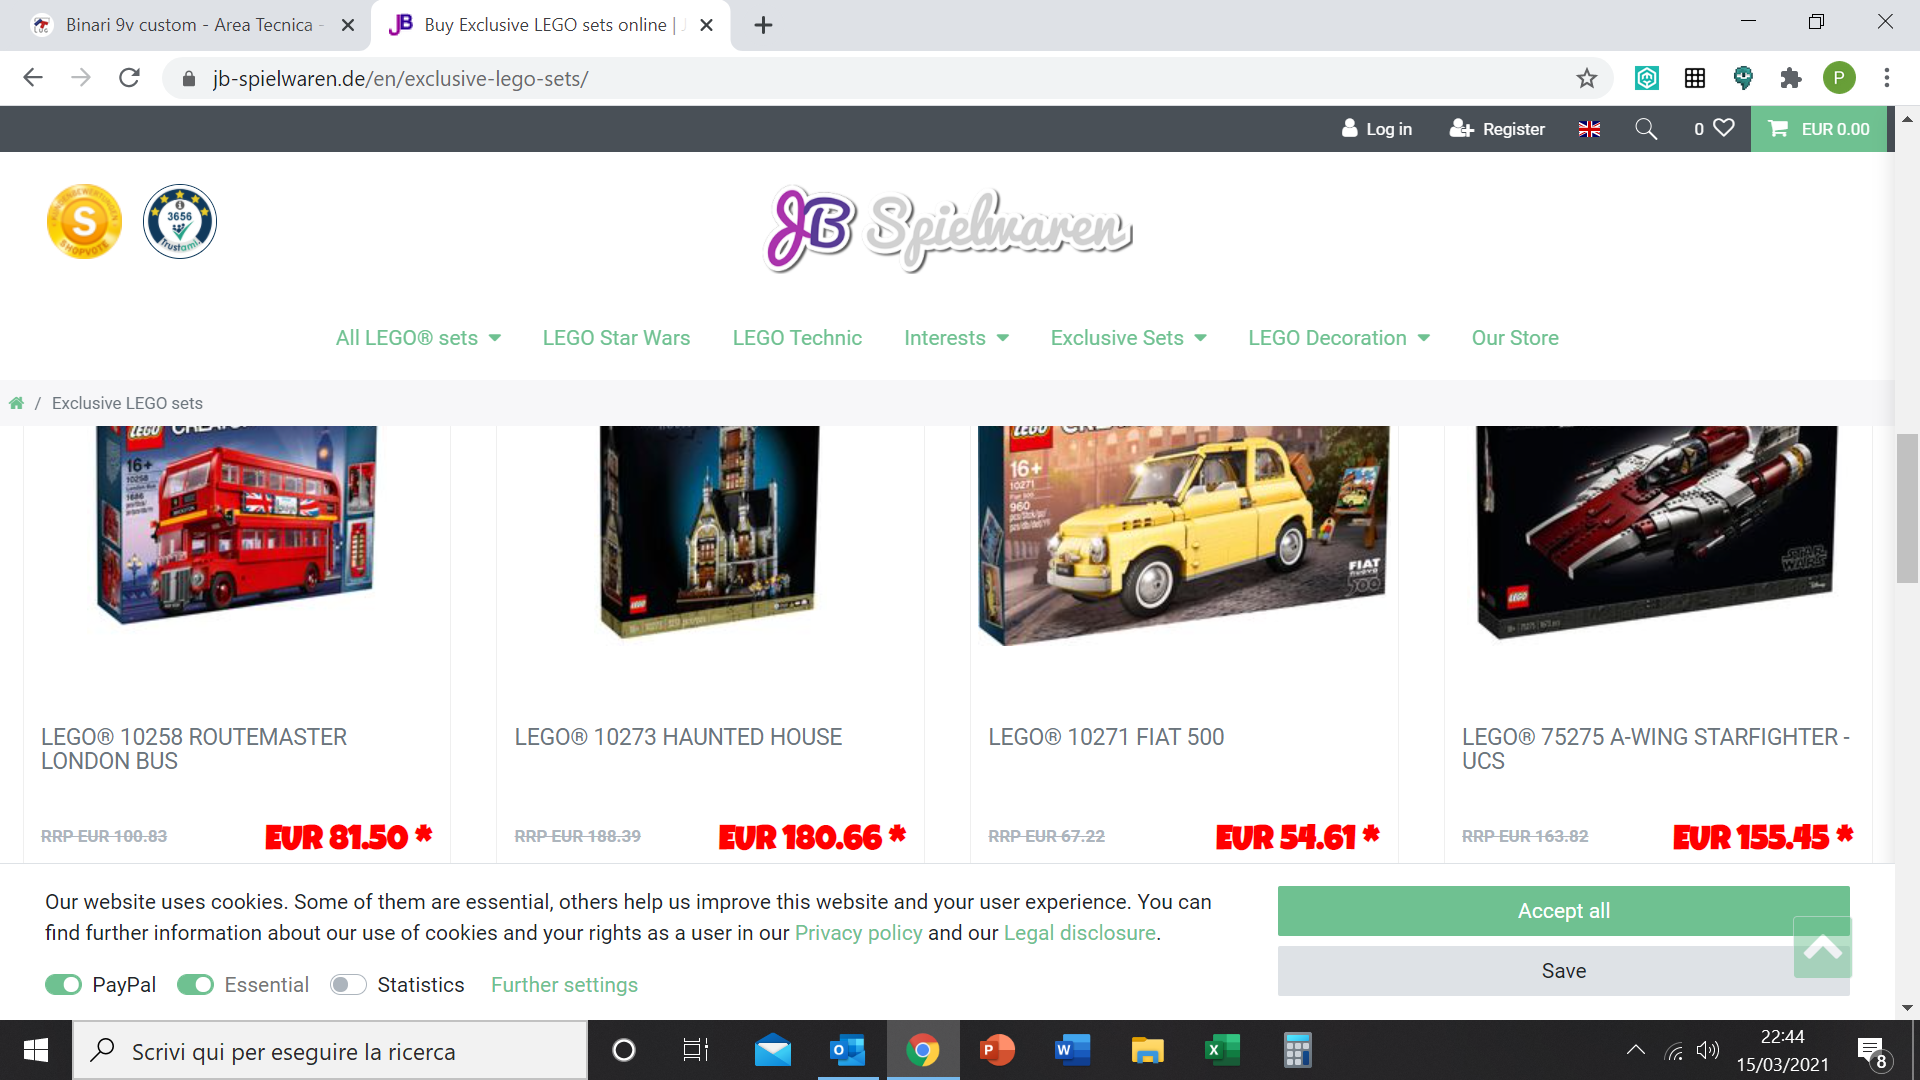Go back to the previous page

(33, 78)
